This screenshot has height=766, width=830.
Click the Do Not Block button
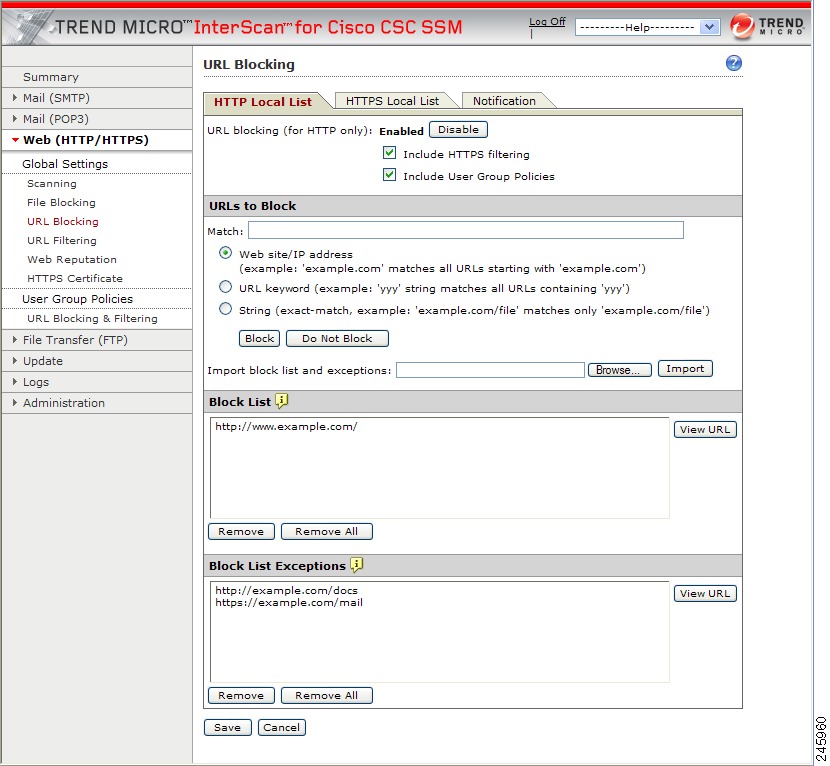pyautogui.click(x=337, y=338)
